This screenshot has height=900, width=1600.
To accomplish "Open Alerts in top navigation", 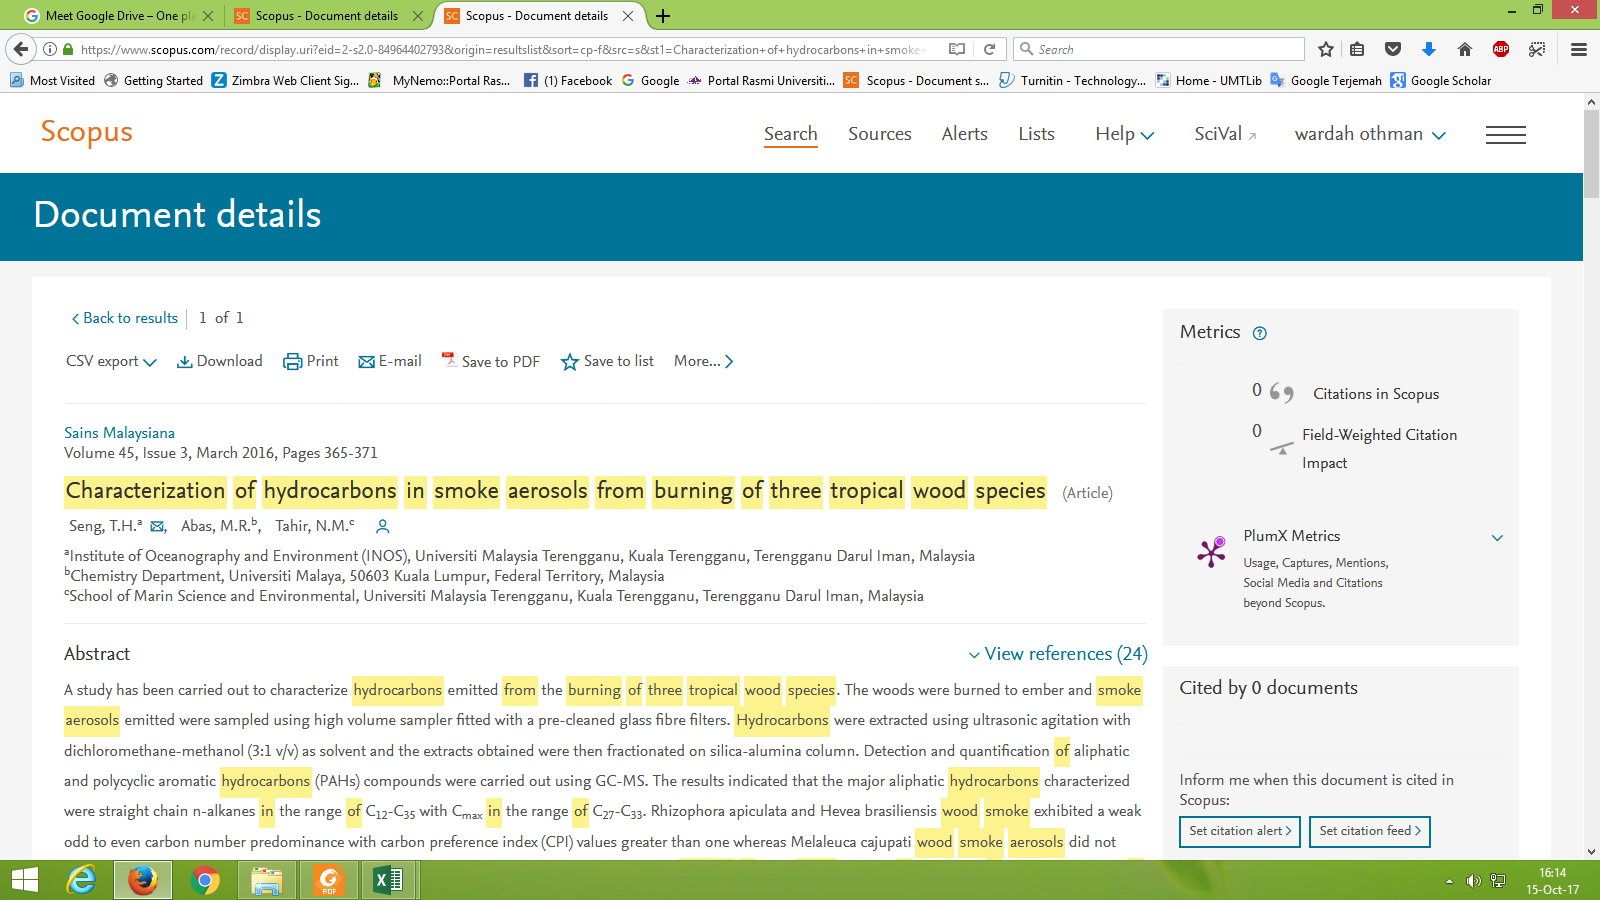I will (964, 134).
